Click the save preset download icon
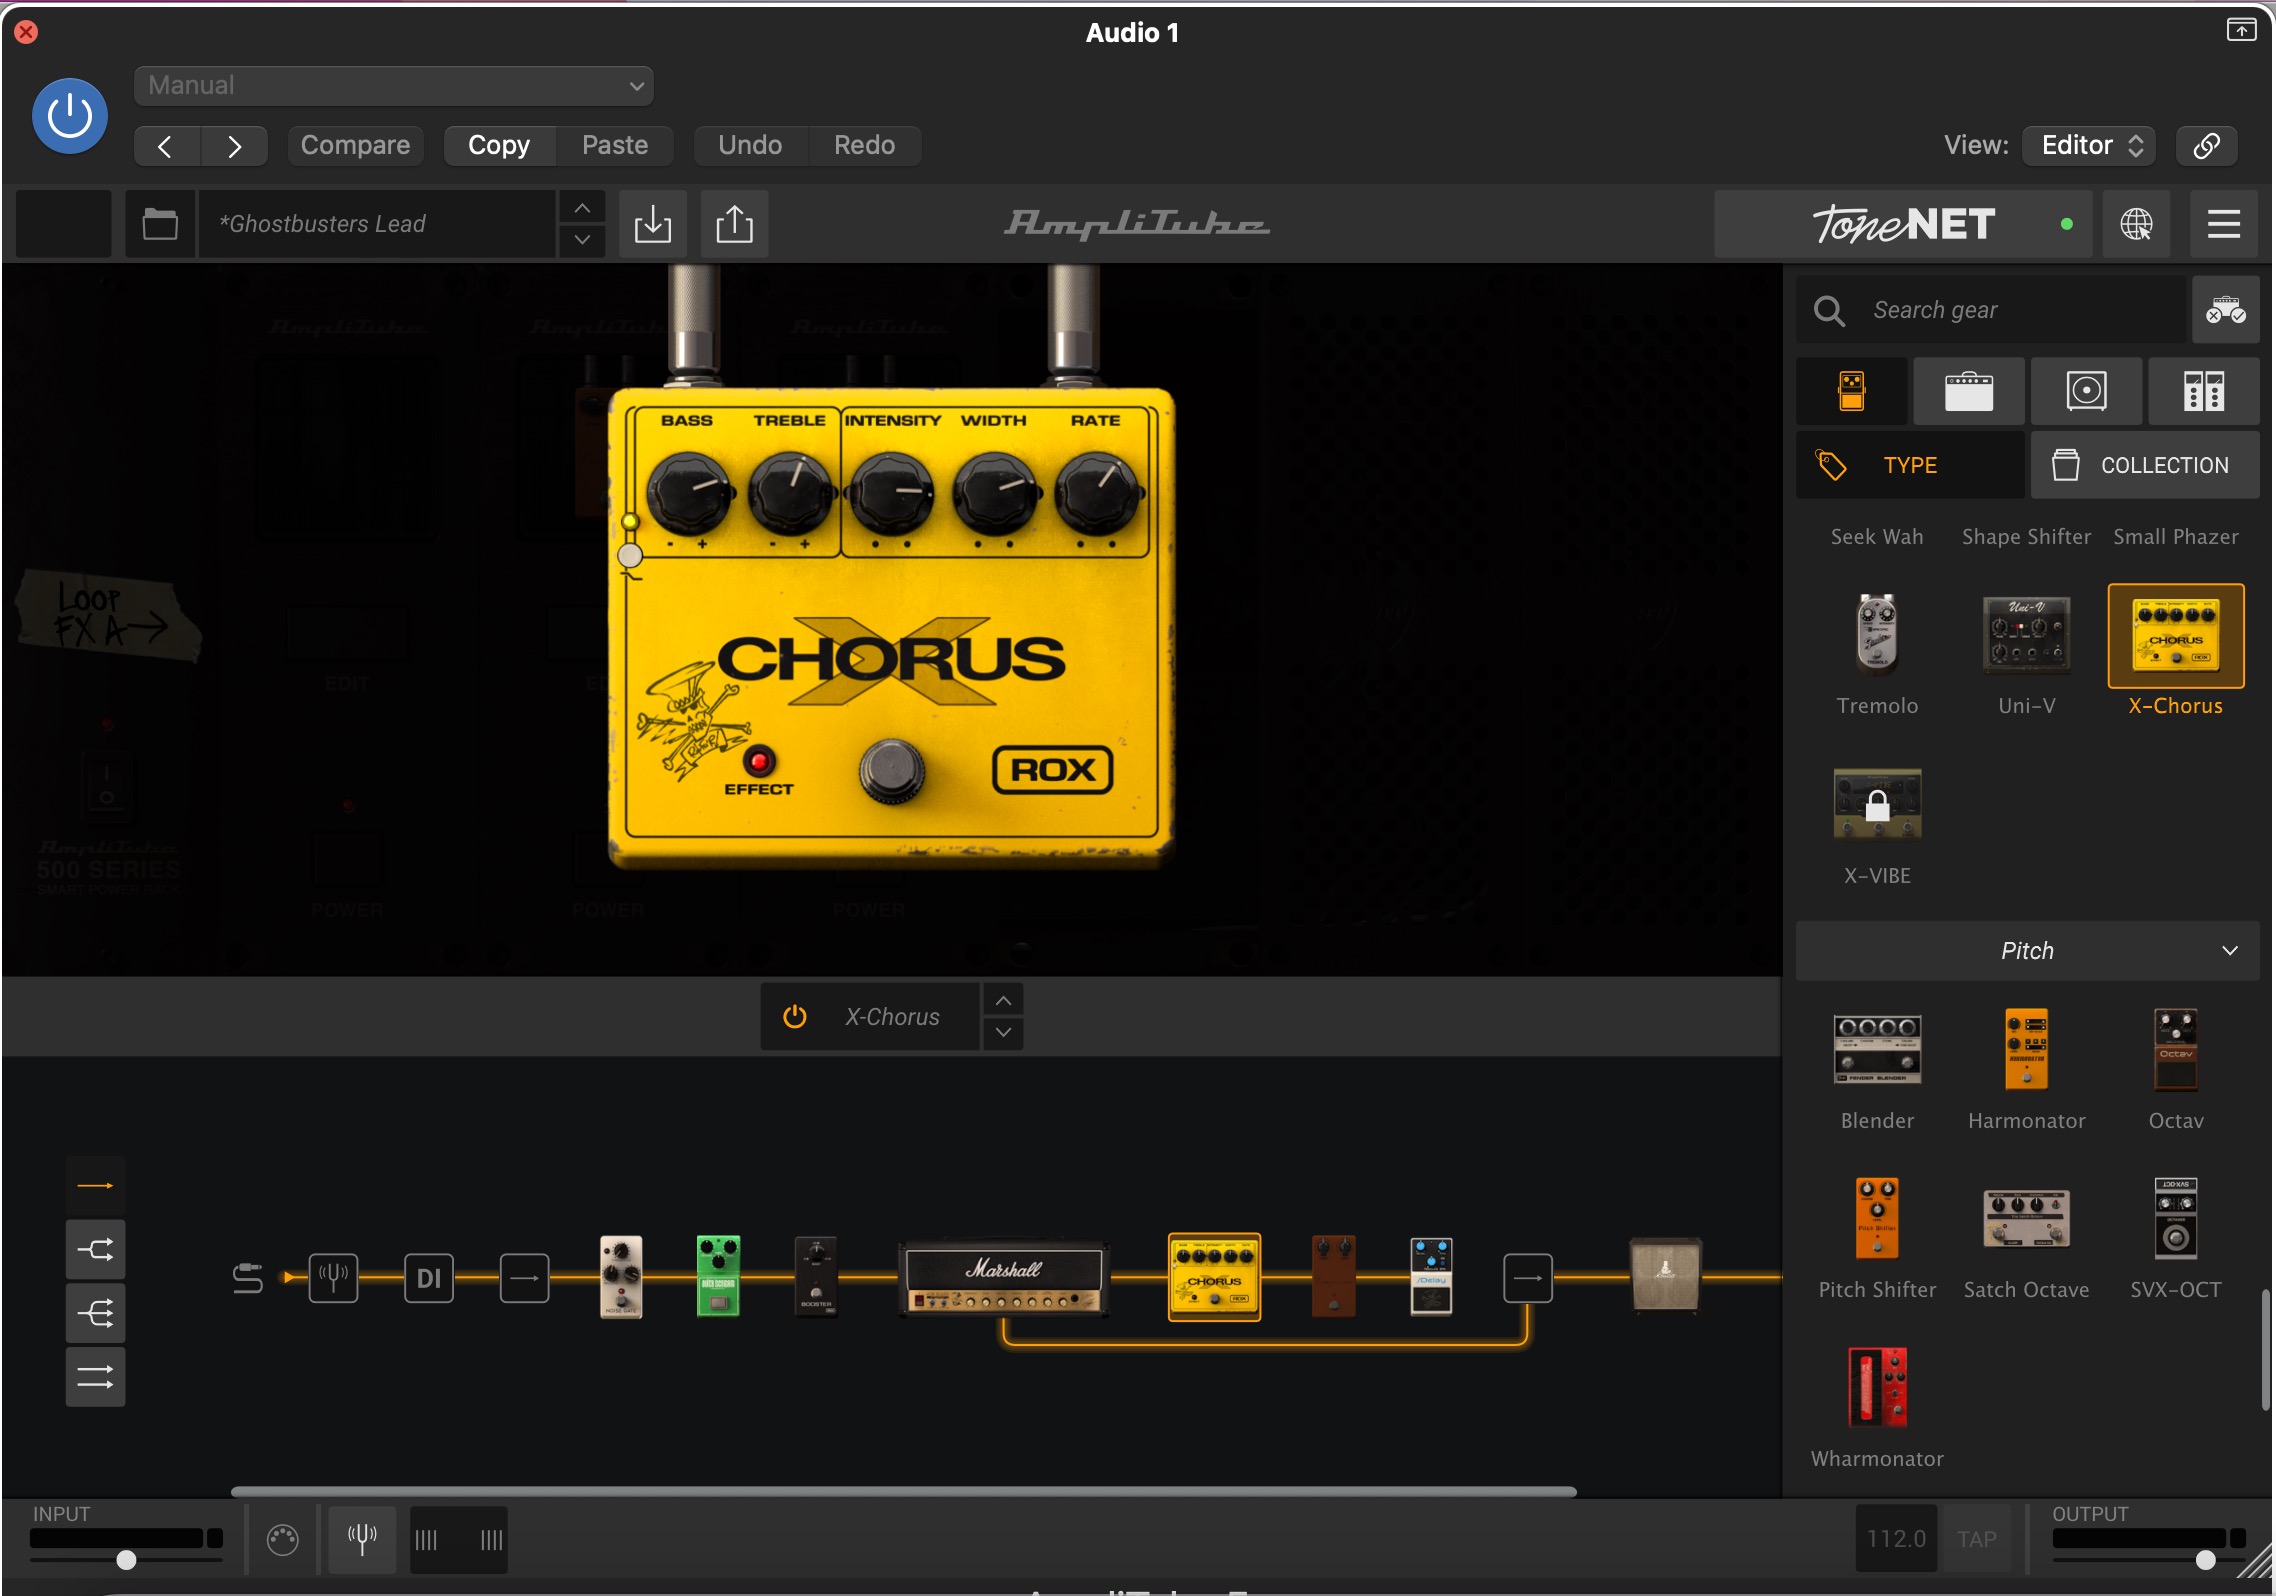 653,224
